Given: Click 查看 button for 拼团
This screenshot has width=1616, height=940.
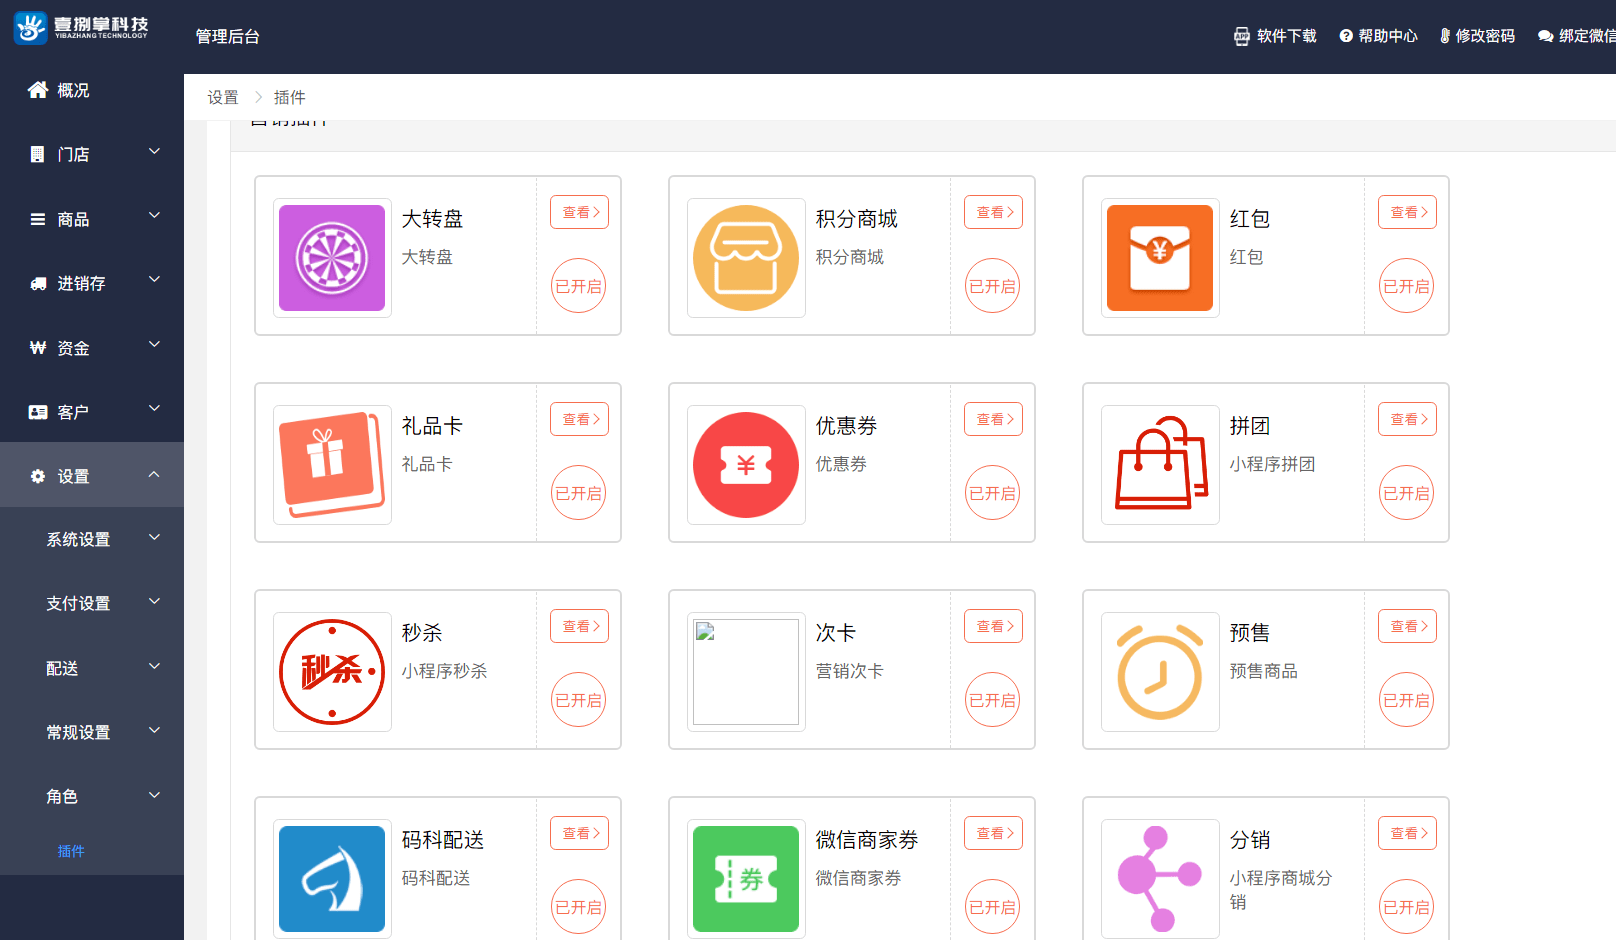Looking at the screenshot, I should click(1407, 419).
